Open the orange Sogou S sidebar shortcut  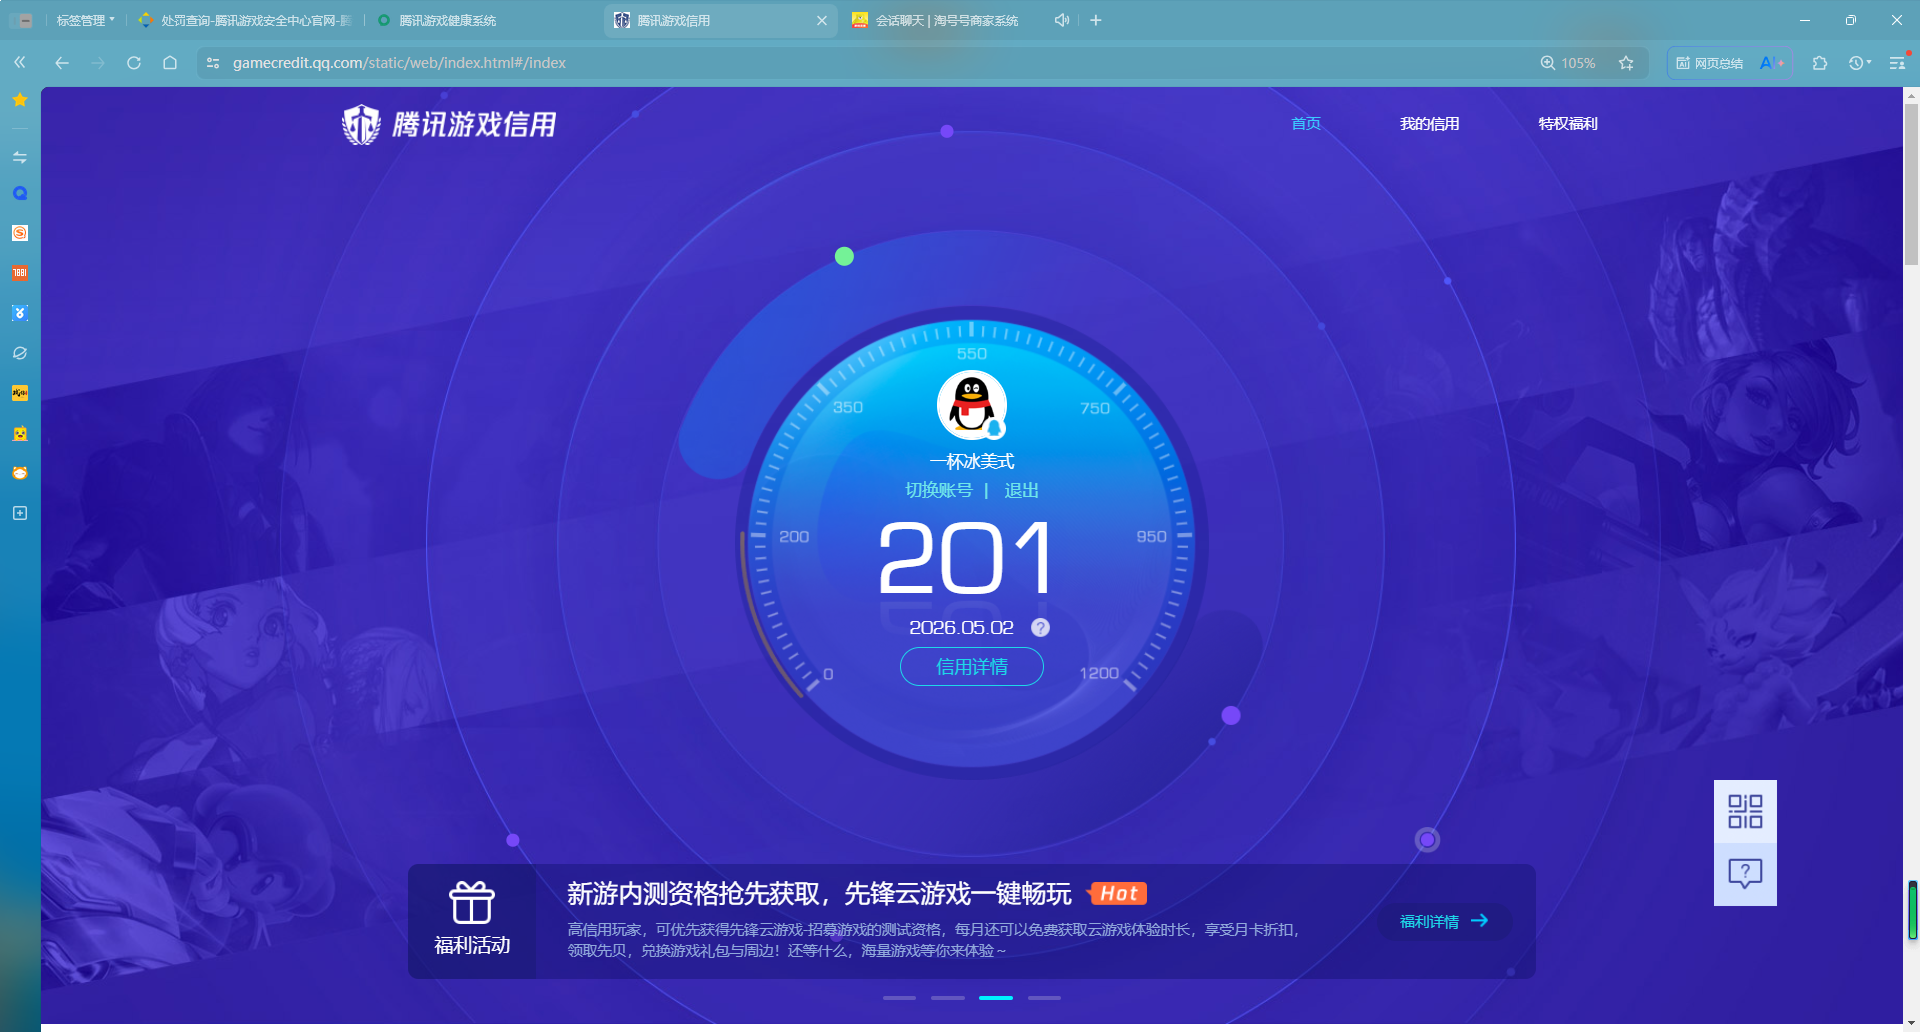(20, 233)
